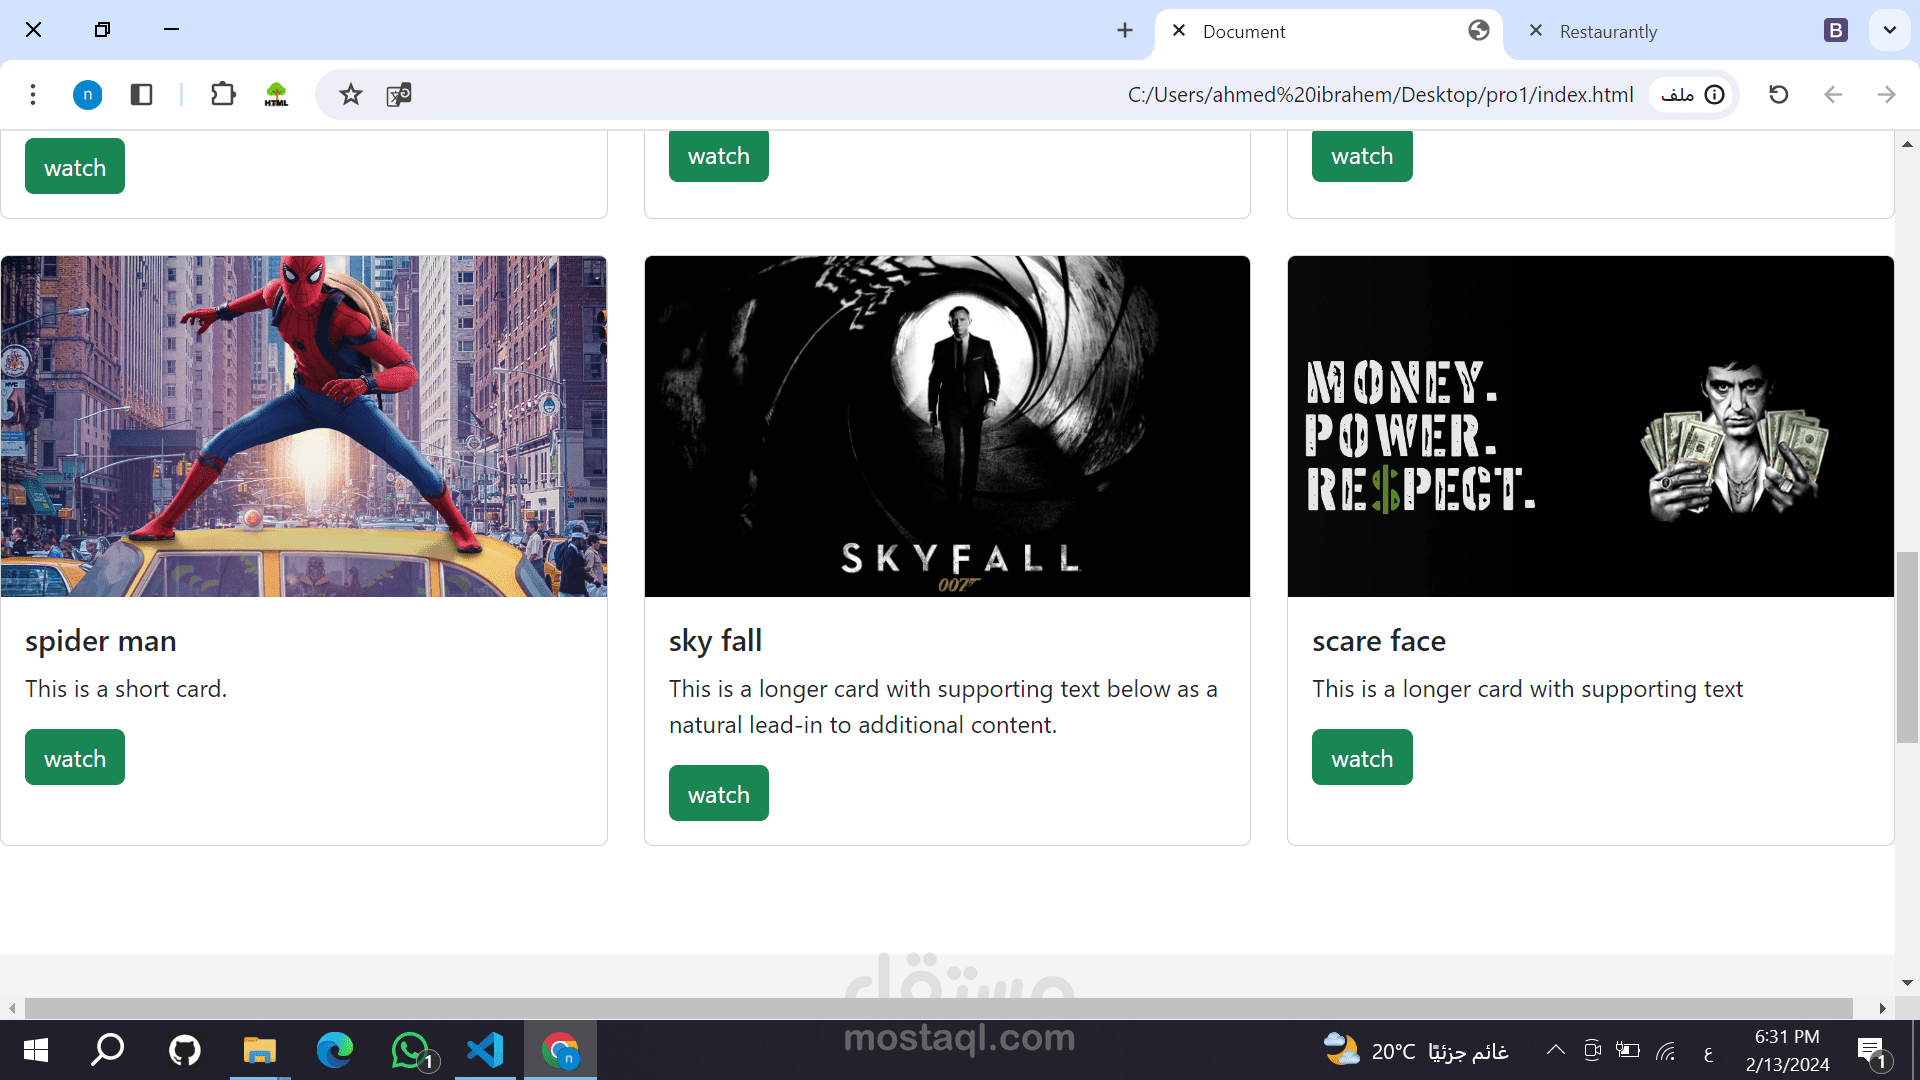Click the address bar URL
The width and height of the screenshot is (1920, 1080).
tap(1380, 94)
